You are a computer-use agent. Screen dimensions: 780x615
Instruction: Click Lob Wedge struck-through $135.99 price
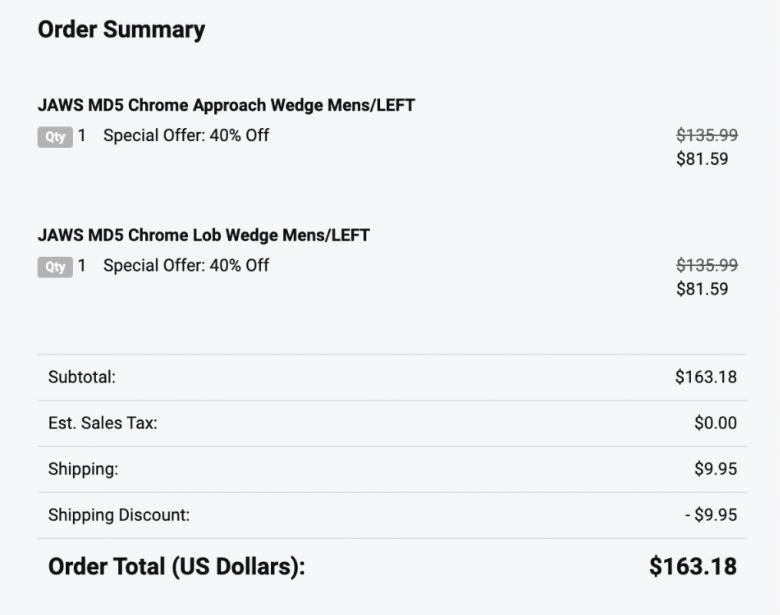click(707, 265)
